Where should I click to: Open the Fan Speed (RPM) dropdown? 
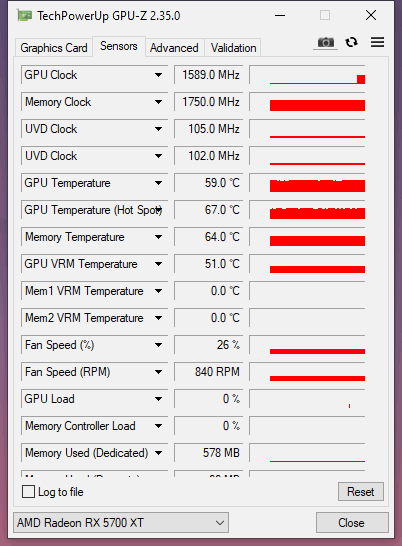tap(158, 372)
